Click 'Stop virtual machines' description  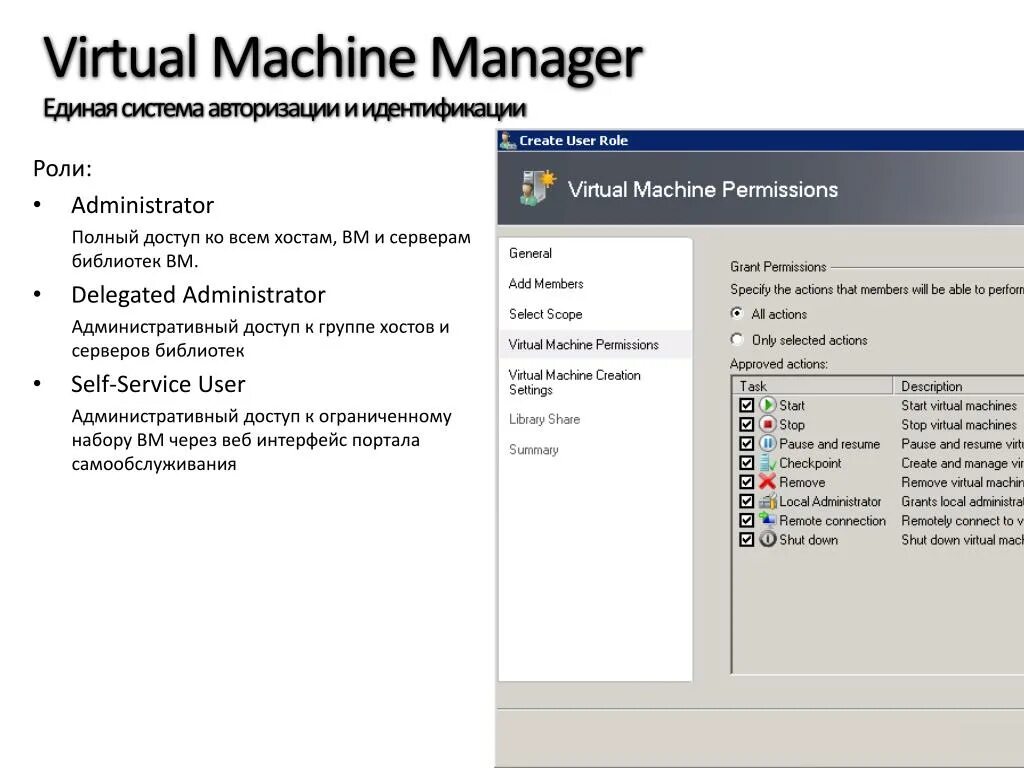[x=959, y=424]
